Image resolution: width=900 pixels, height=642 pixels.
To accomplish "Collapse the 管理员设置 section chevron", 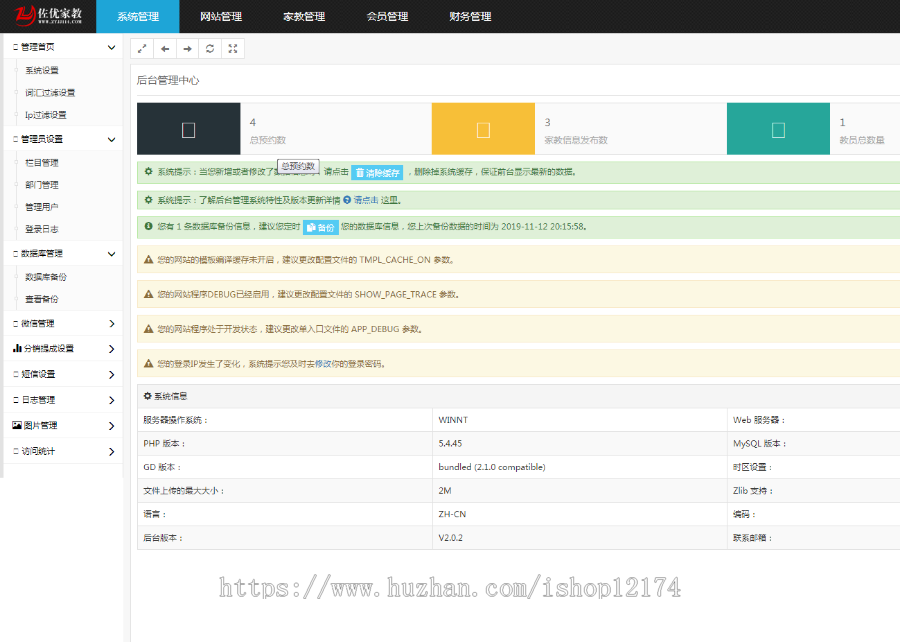I will click(111, 139).
